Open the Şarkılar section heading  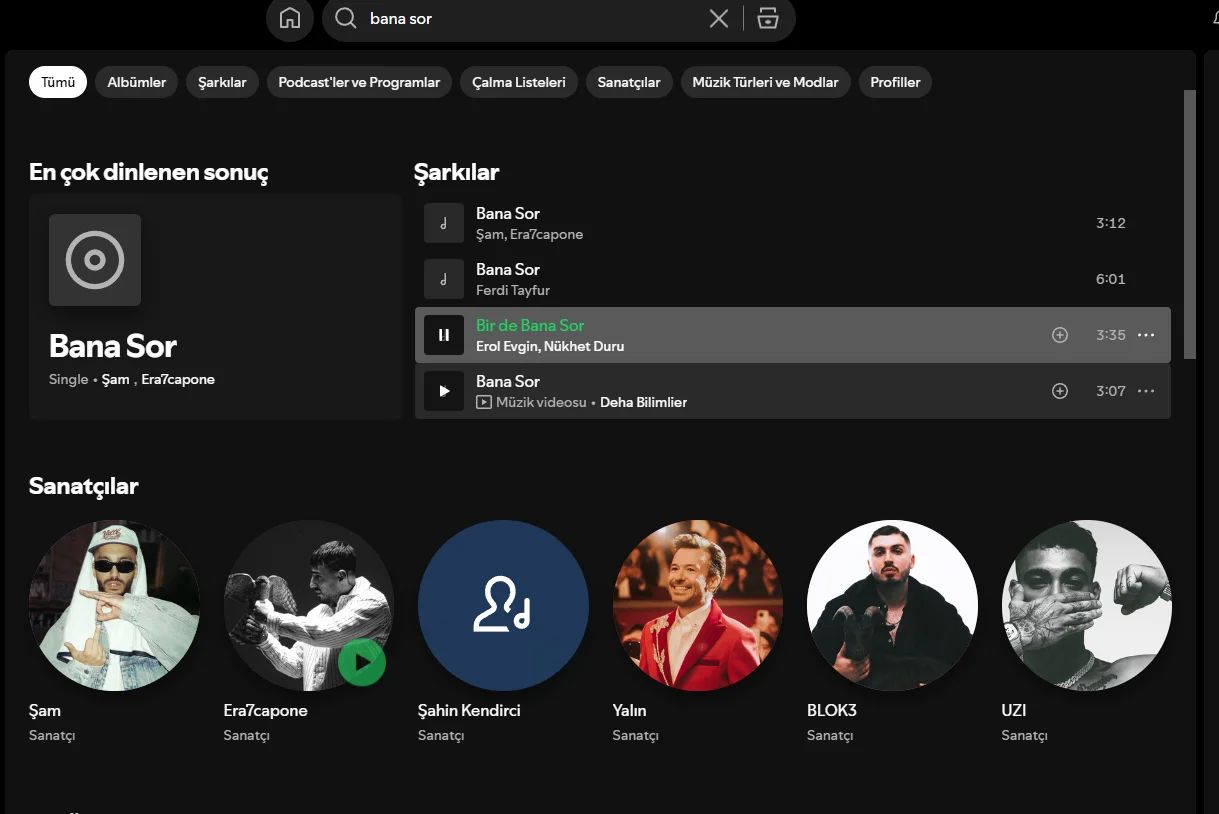coord(456,172)
